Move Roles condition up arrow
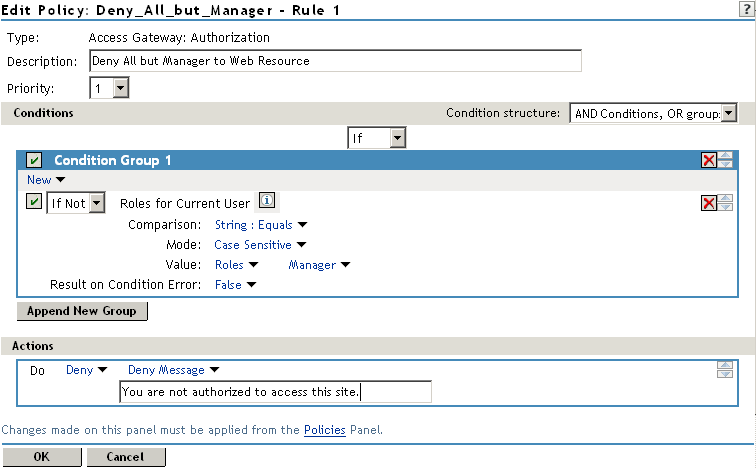 point(725,199)
